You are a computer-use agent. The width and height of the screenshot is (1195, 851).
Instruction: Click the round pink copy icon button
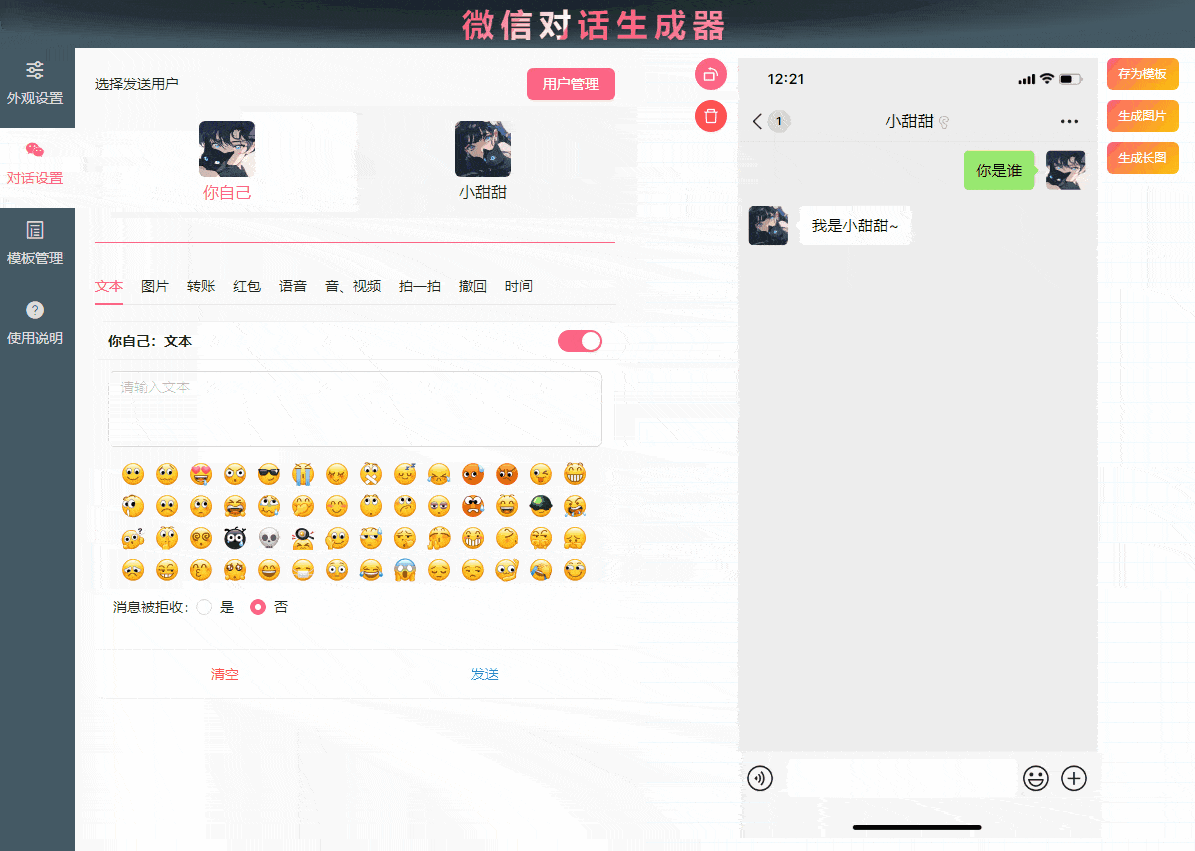[710, 75]
